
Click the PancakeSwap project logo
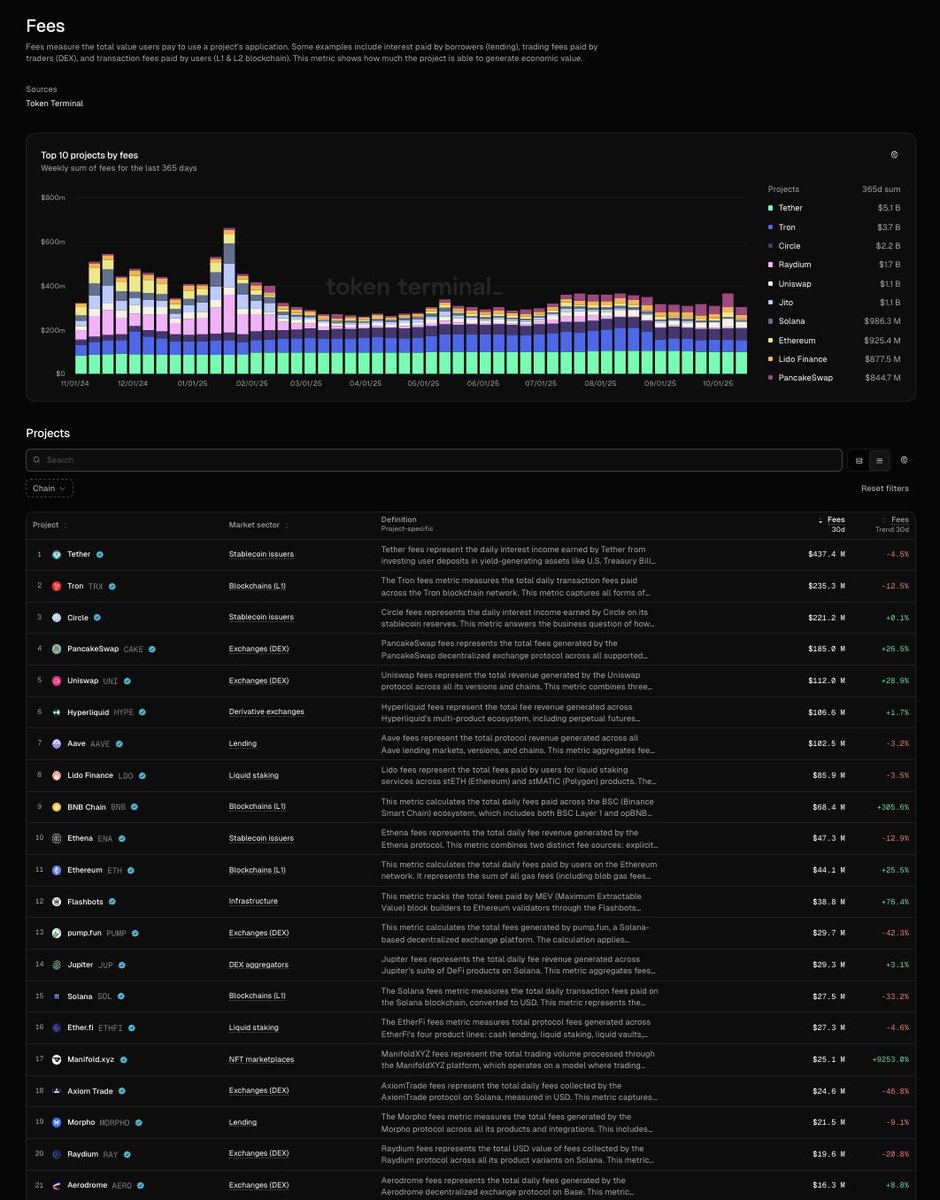coord(57,649)
